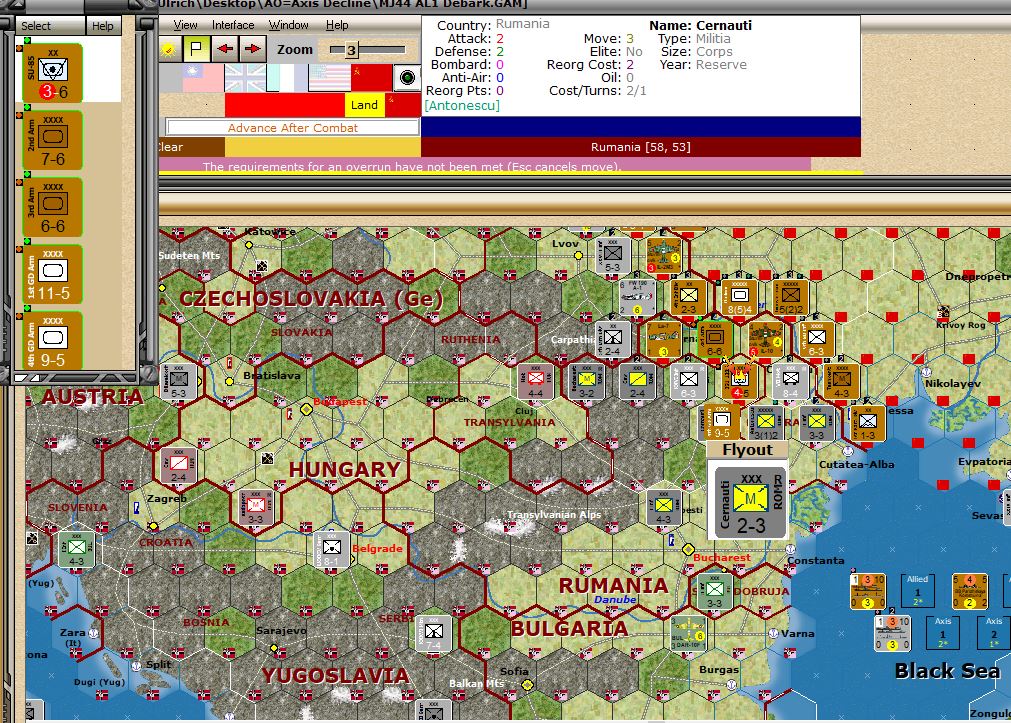Click the 8(5)4 Soviet army counter

click(740, 297)
